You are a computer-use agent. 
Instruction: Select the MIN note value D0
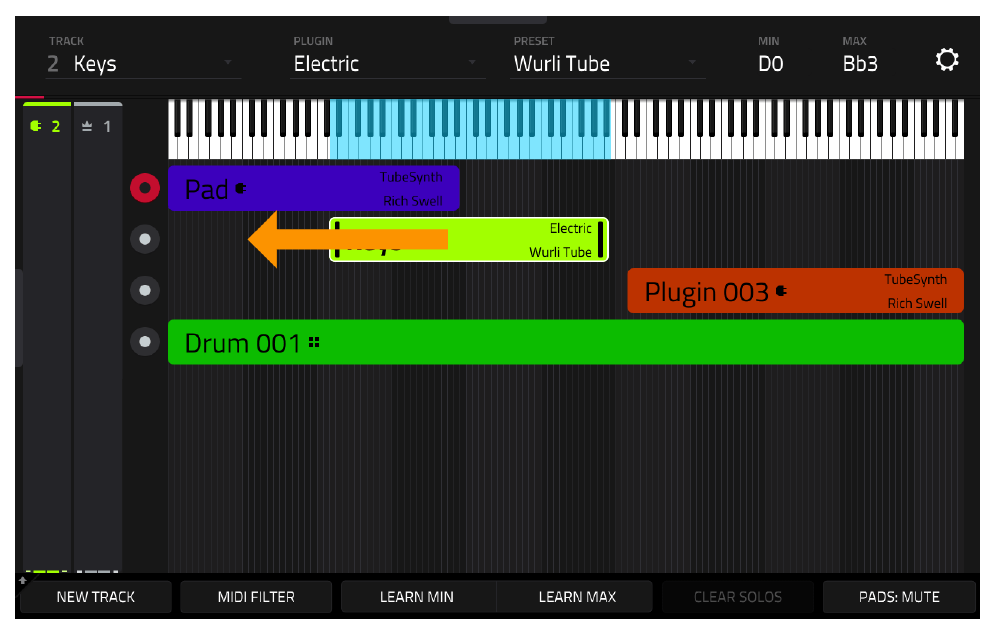click(771, 64)
